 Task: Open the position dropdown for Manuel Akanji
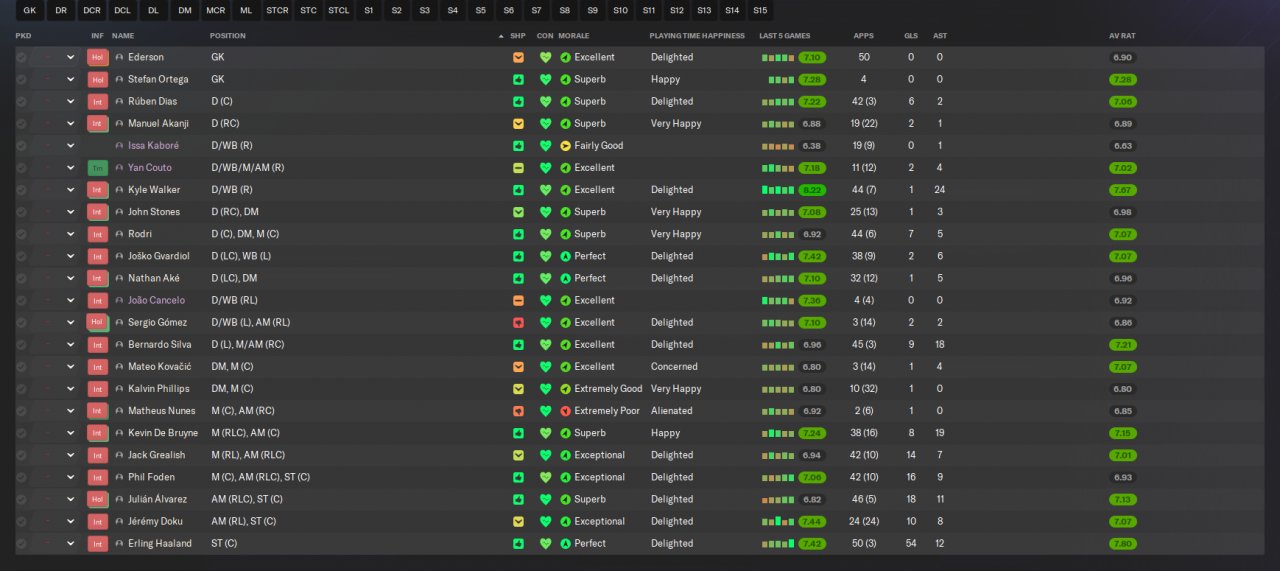click(71, 124)
